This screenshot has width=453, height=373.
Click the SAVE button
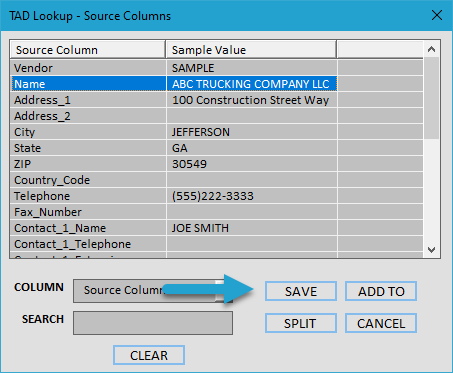301,291
